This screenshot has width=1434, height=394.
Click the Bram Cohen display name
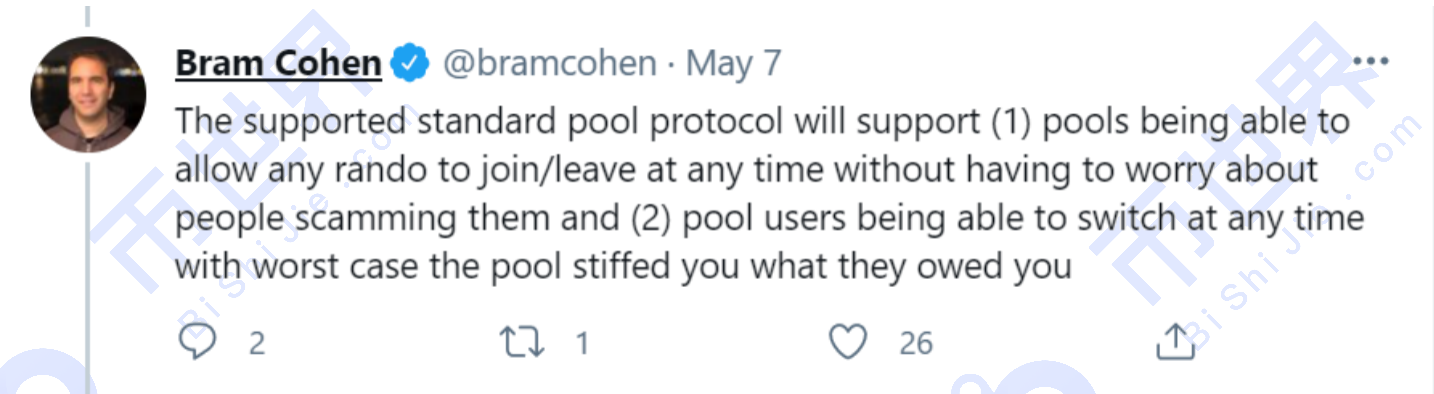(x=278, y=64)
